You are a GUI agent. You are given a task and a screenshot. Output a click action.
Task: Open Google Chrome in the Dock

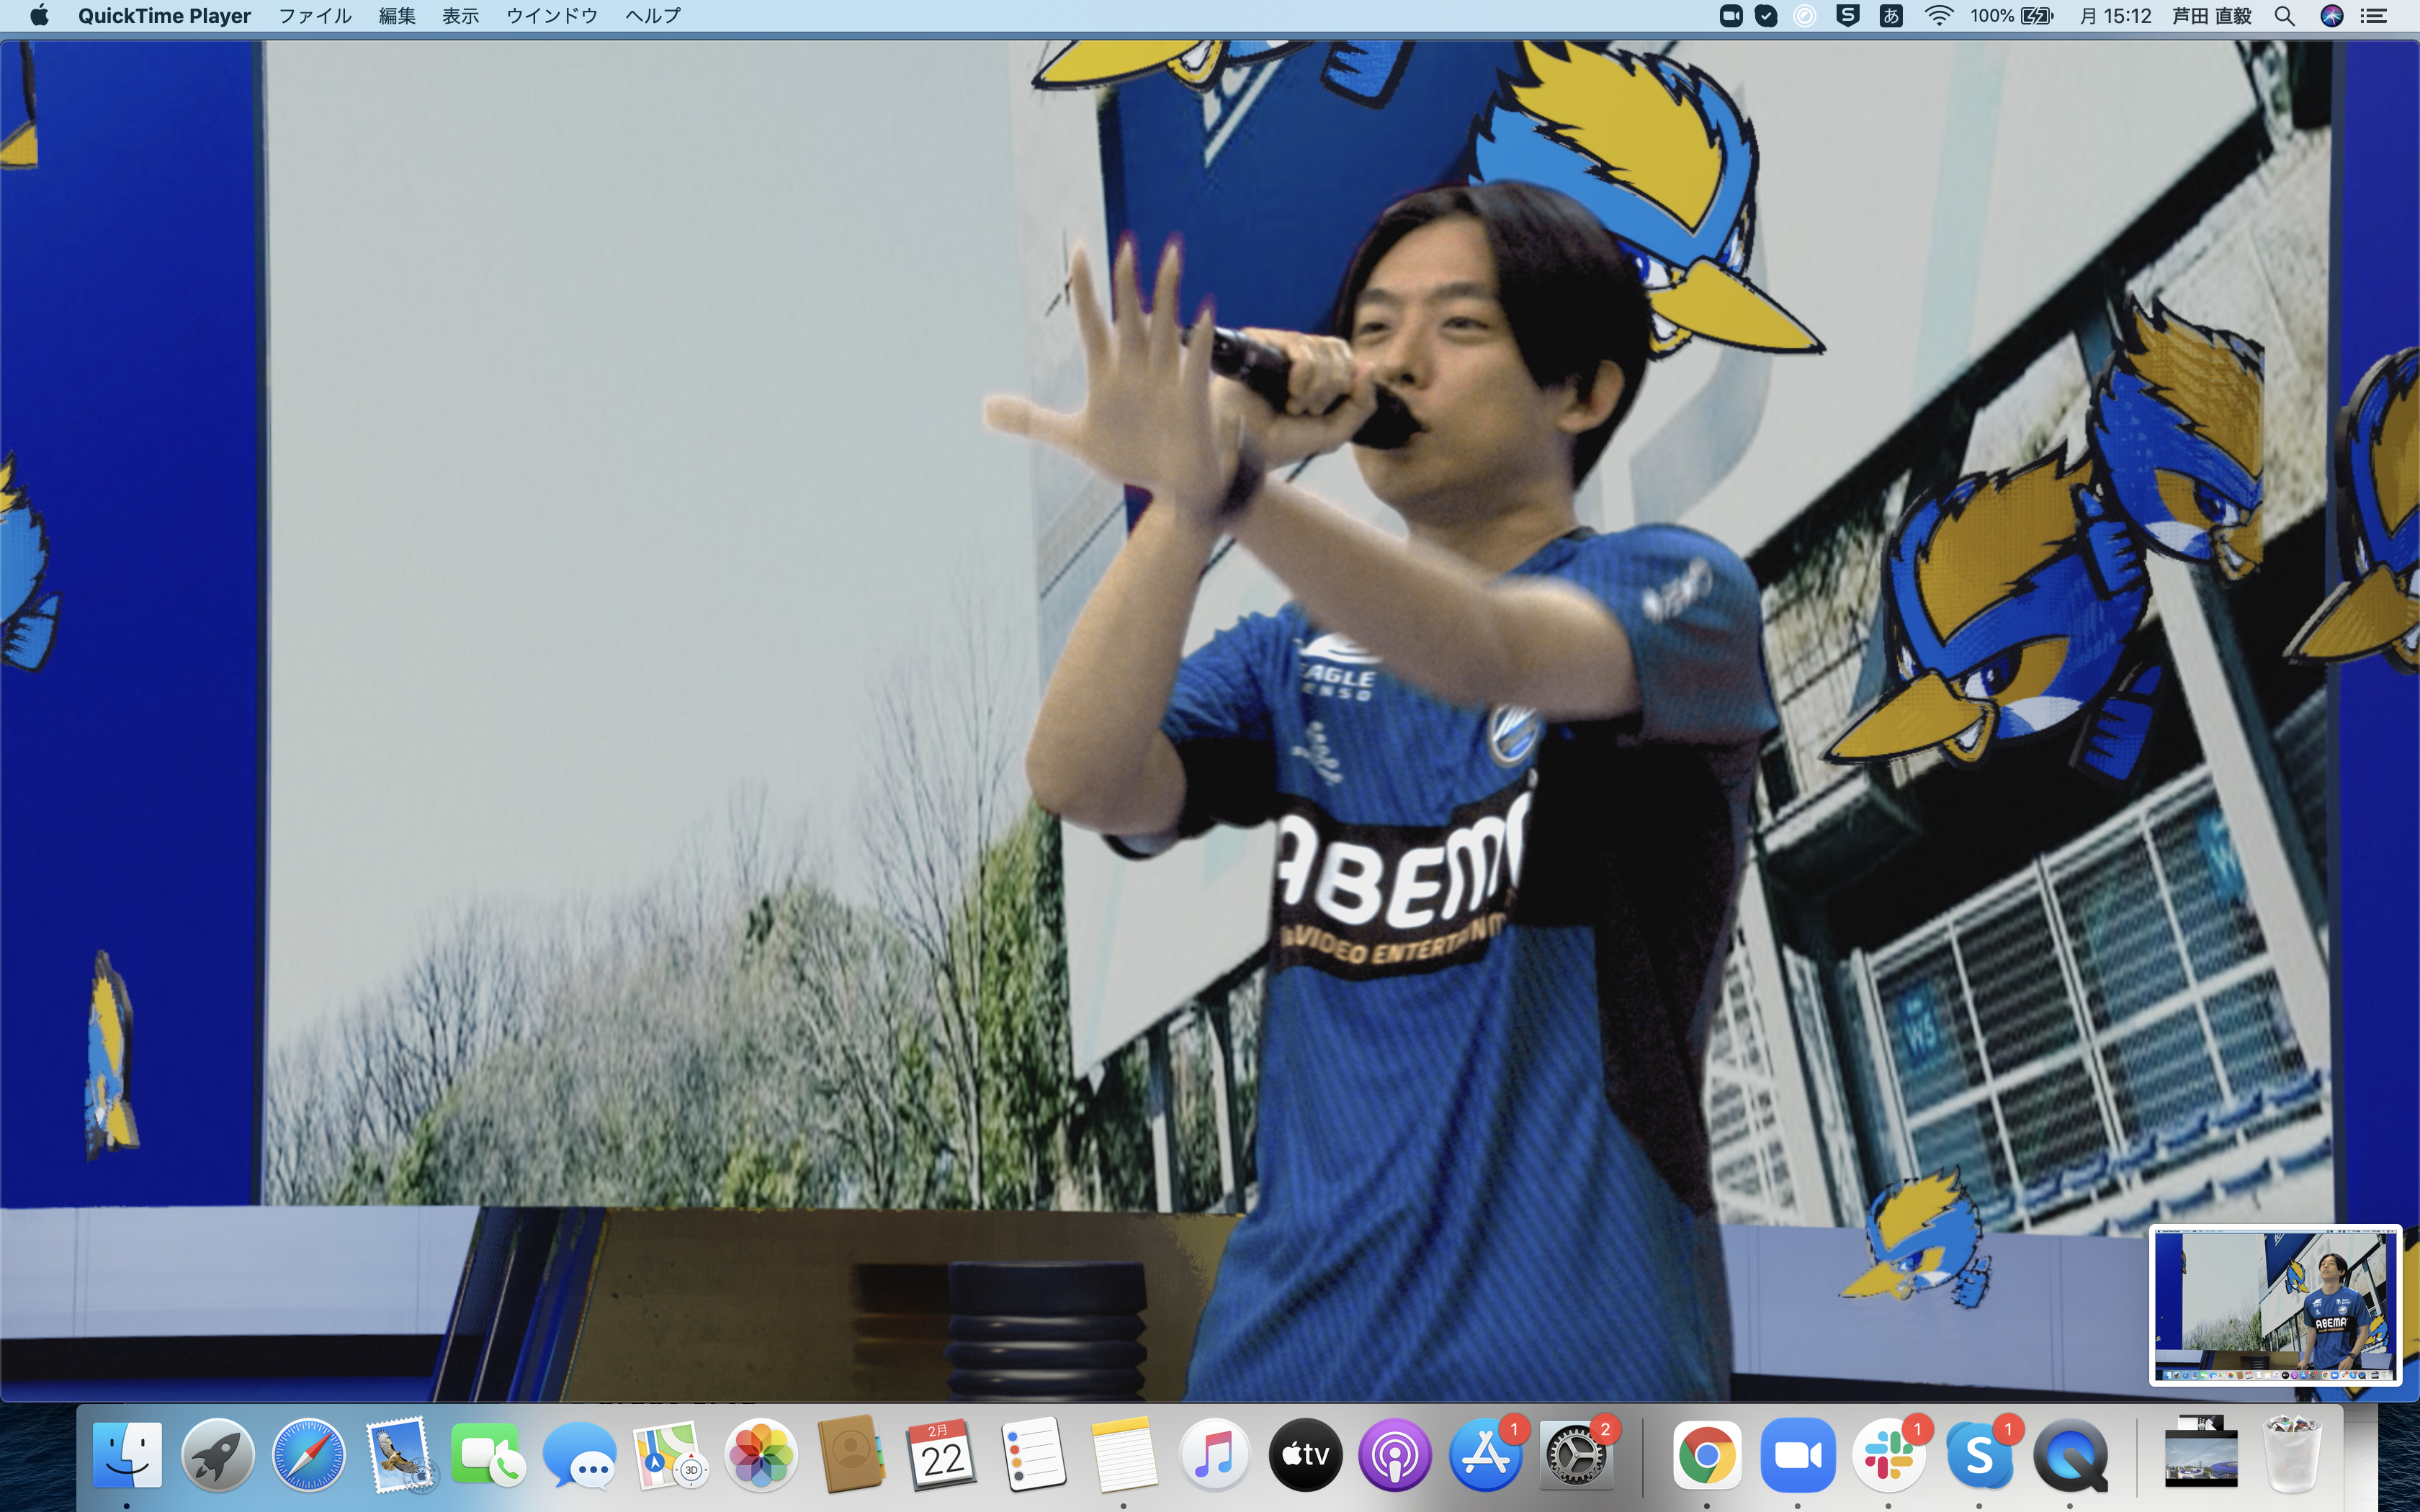tap(1706, 1456)
